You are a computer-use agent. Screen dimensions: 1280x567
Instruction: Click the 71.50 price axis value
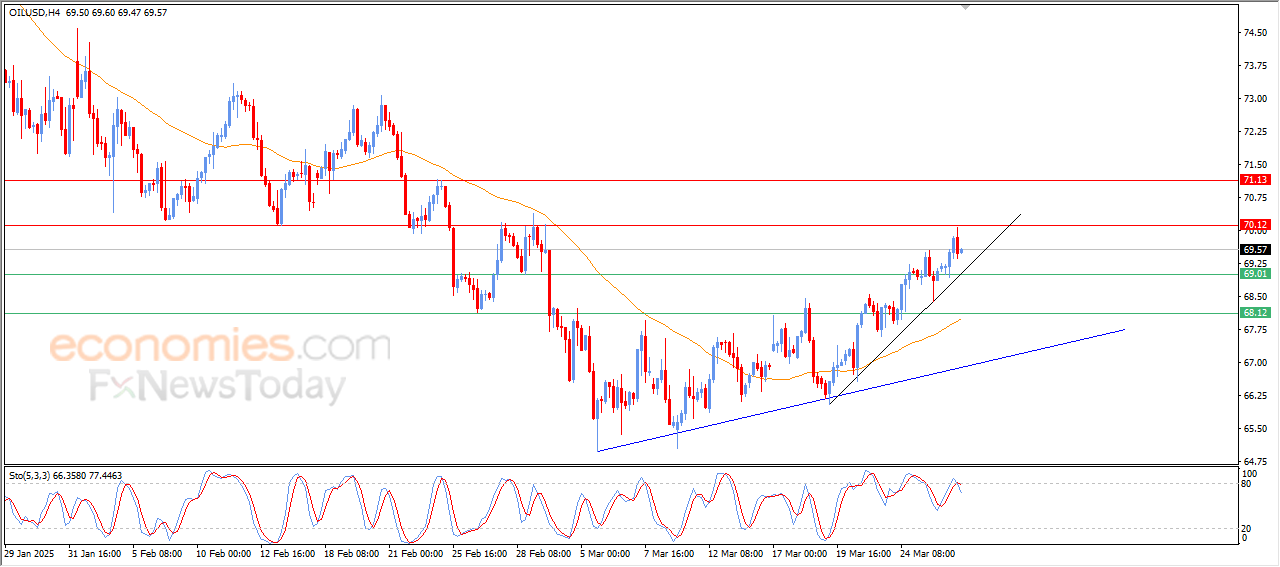(x=1256, y=165)
